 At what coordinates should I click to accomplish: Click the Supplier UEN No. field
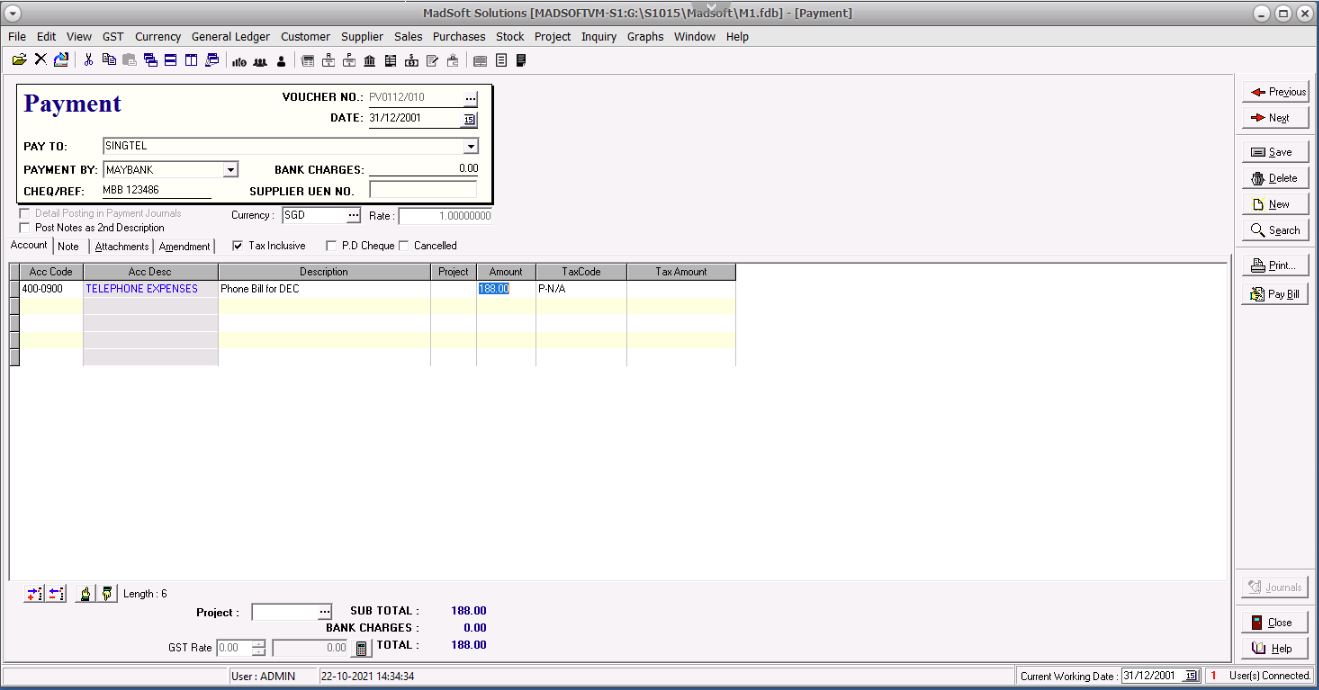[423, 189]
